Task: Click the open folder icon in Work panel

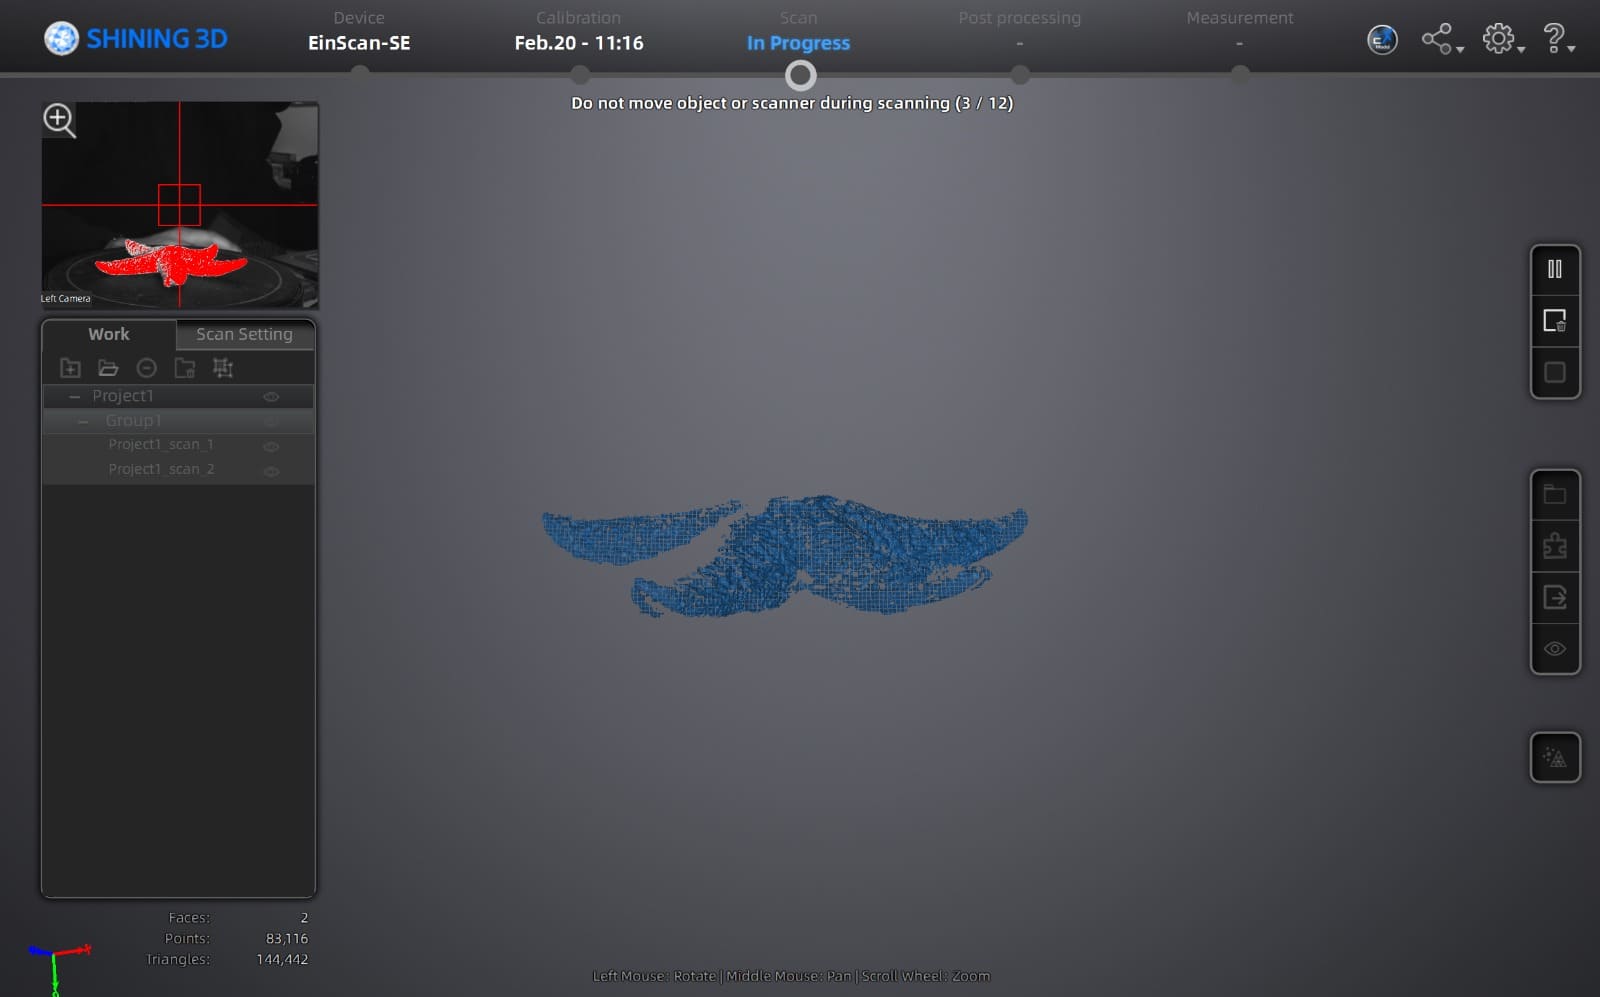Action: pos(108,368)
